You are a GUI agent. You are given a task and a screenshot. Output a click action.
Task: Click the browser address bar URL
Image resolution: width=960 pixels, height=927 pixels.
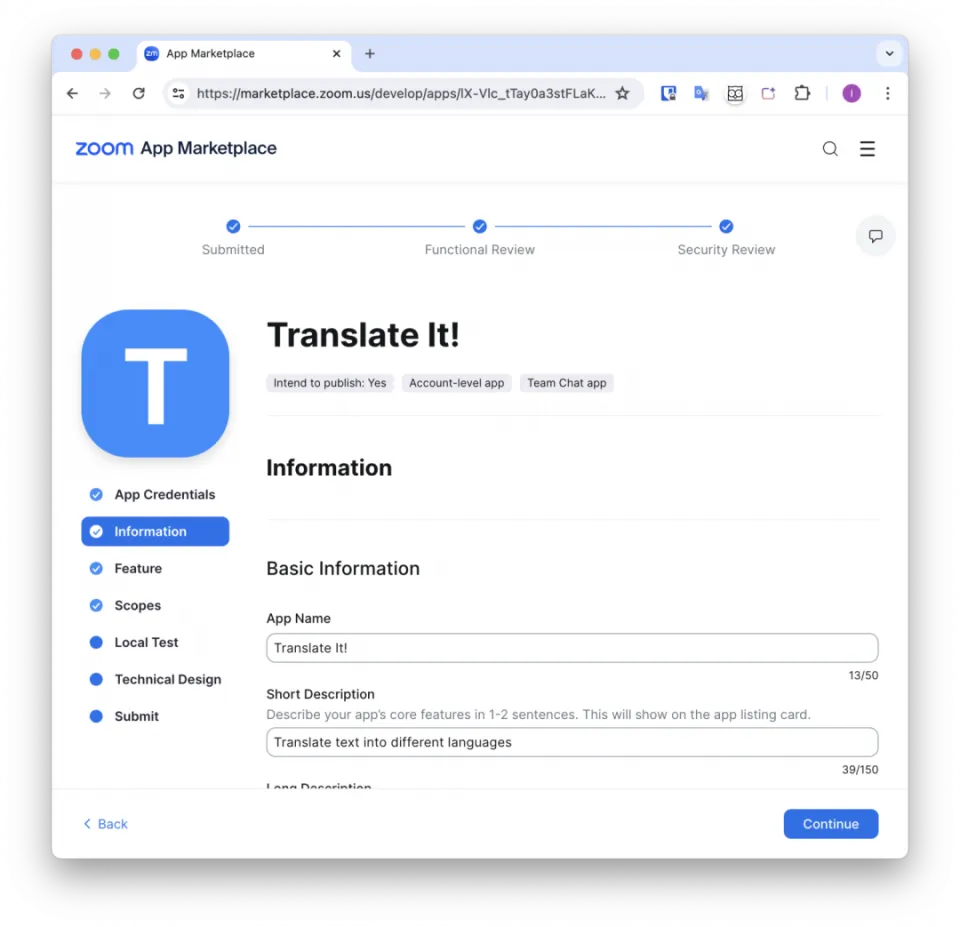401,93
